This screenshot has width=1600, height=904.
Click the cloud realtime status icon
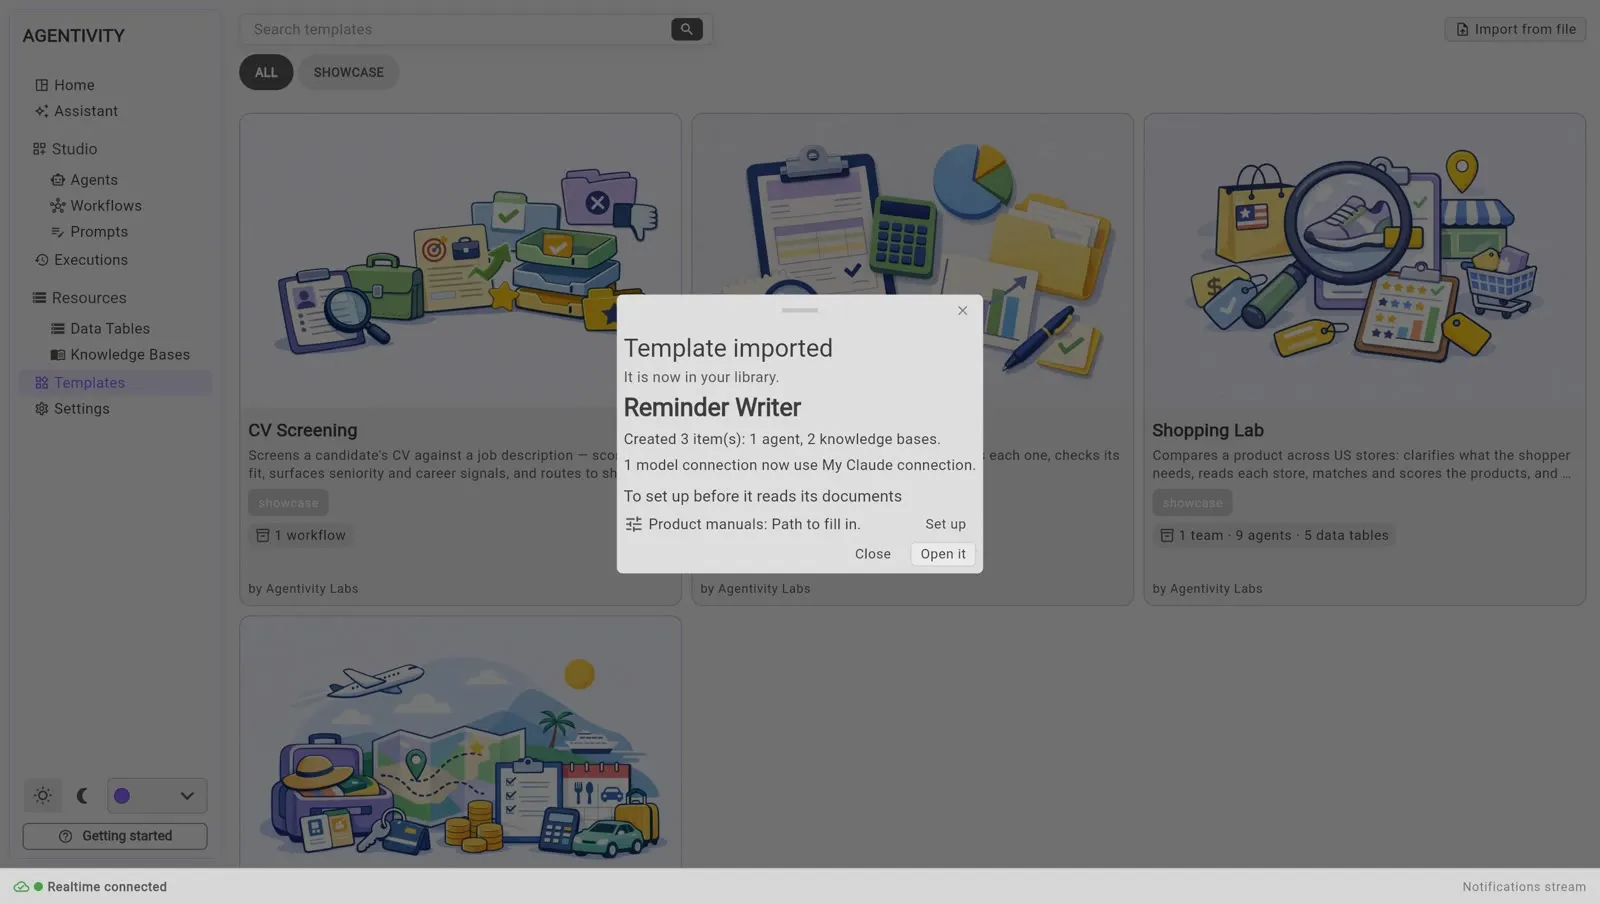click(21, 887)
